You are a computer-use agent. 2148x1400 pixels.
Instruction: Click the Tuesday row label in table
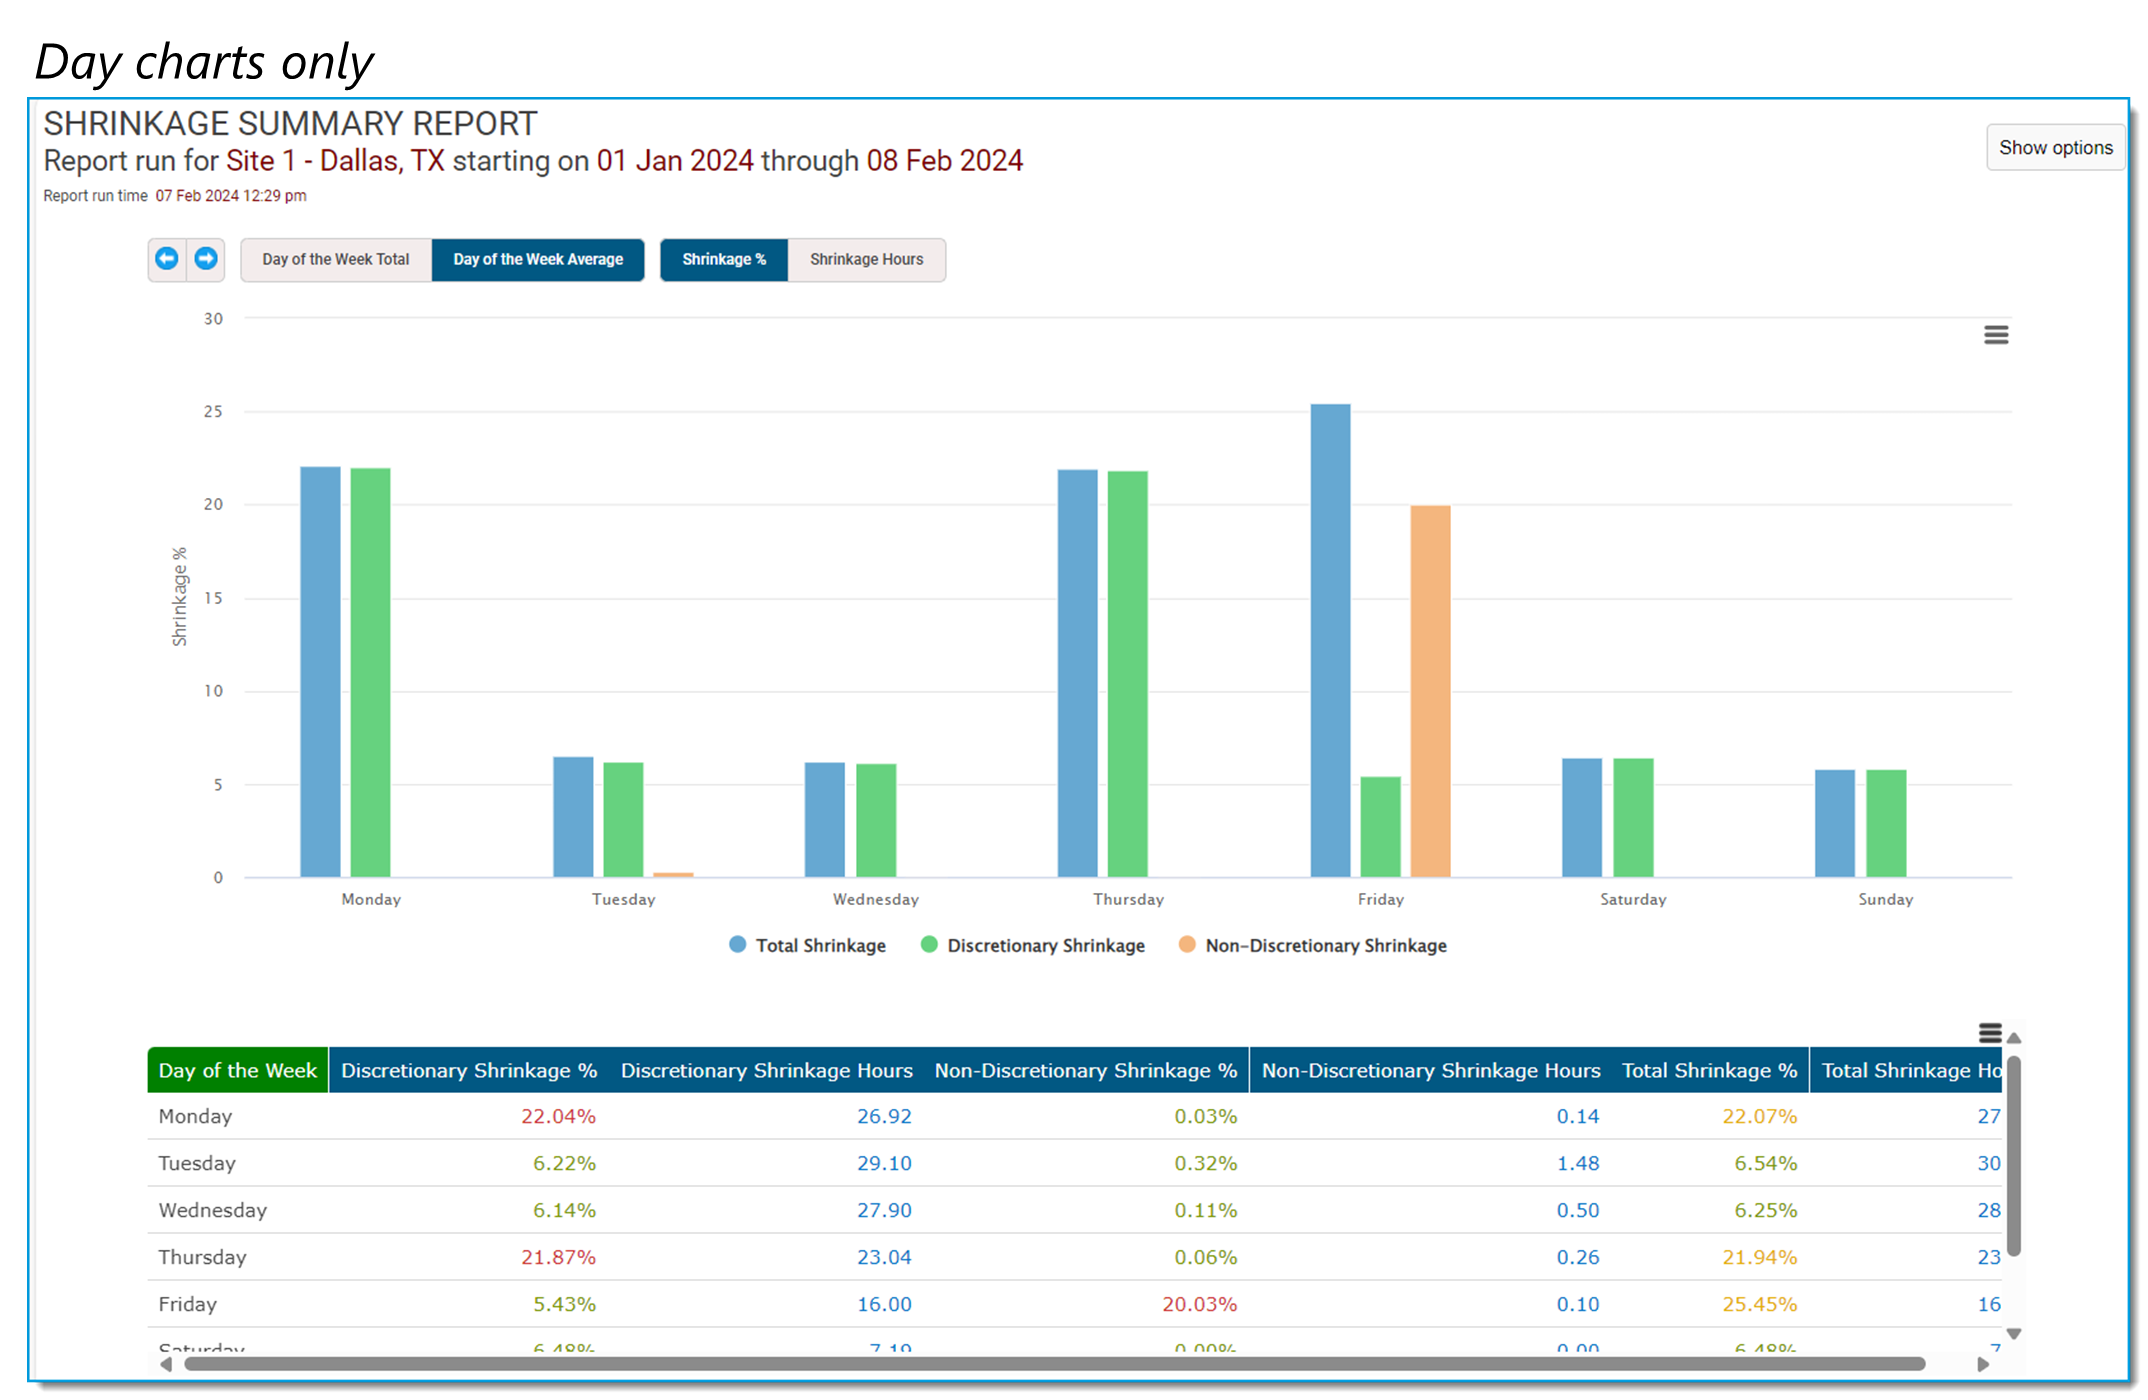(197, 1163)
